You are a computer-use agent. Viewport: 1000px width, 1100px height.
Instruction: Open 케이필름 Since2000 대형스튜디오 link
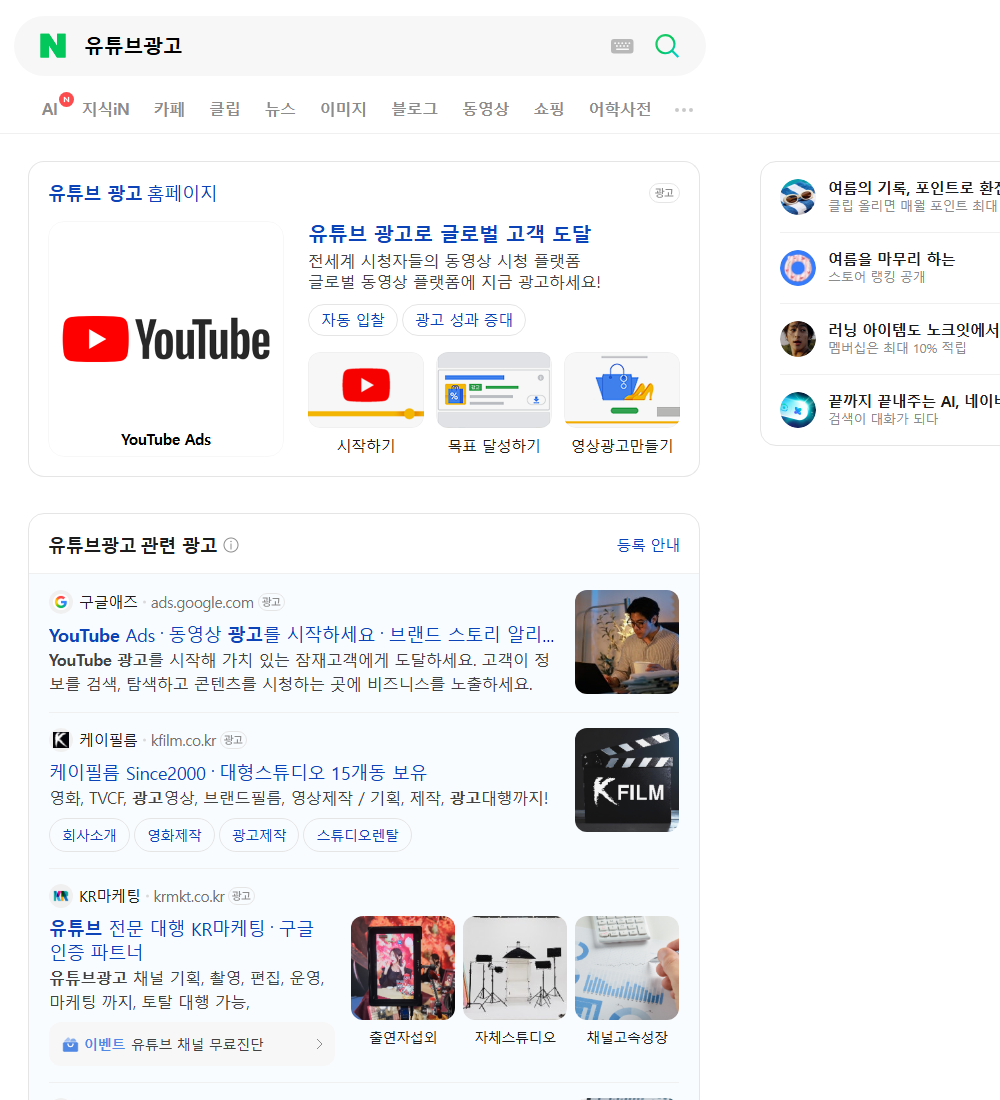coord(238,773)
